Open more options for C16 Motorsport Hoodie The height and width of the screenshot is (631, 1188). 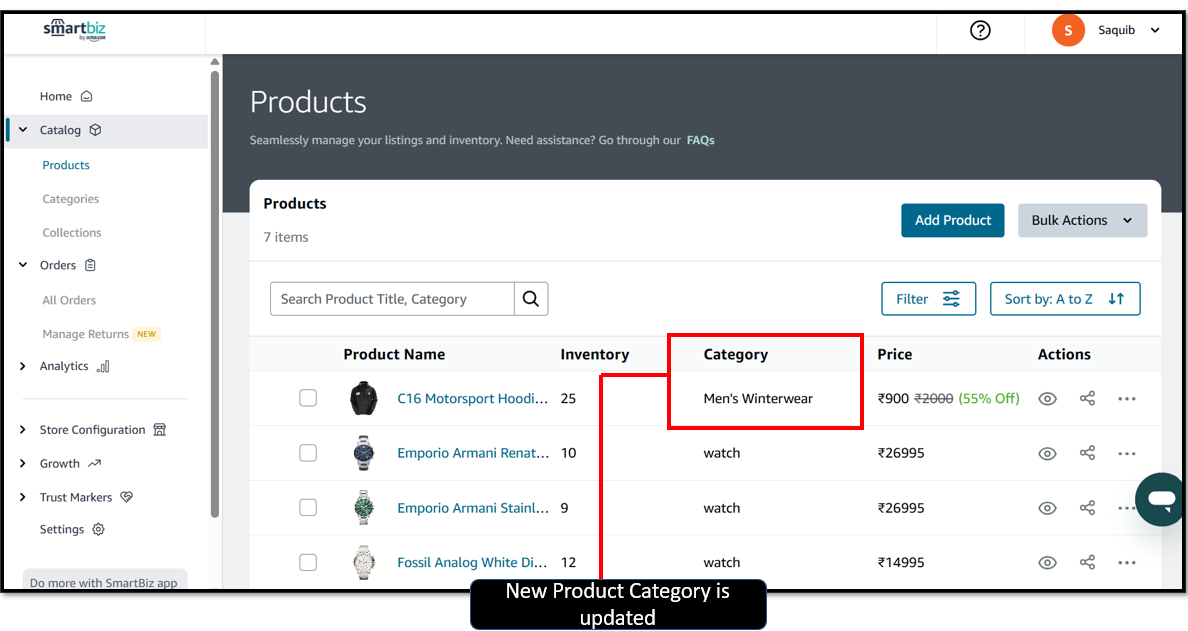click(1127, 398)
